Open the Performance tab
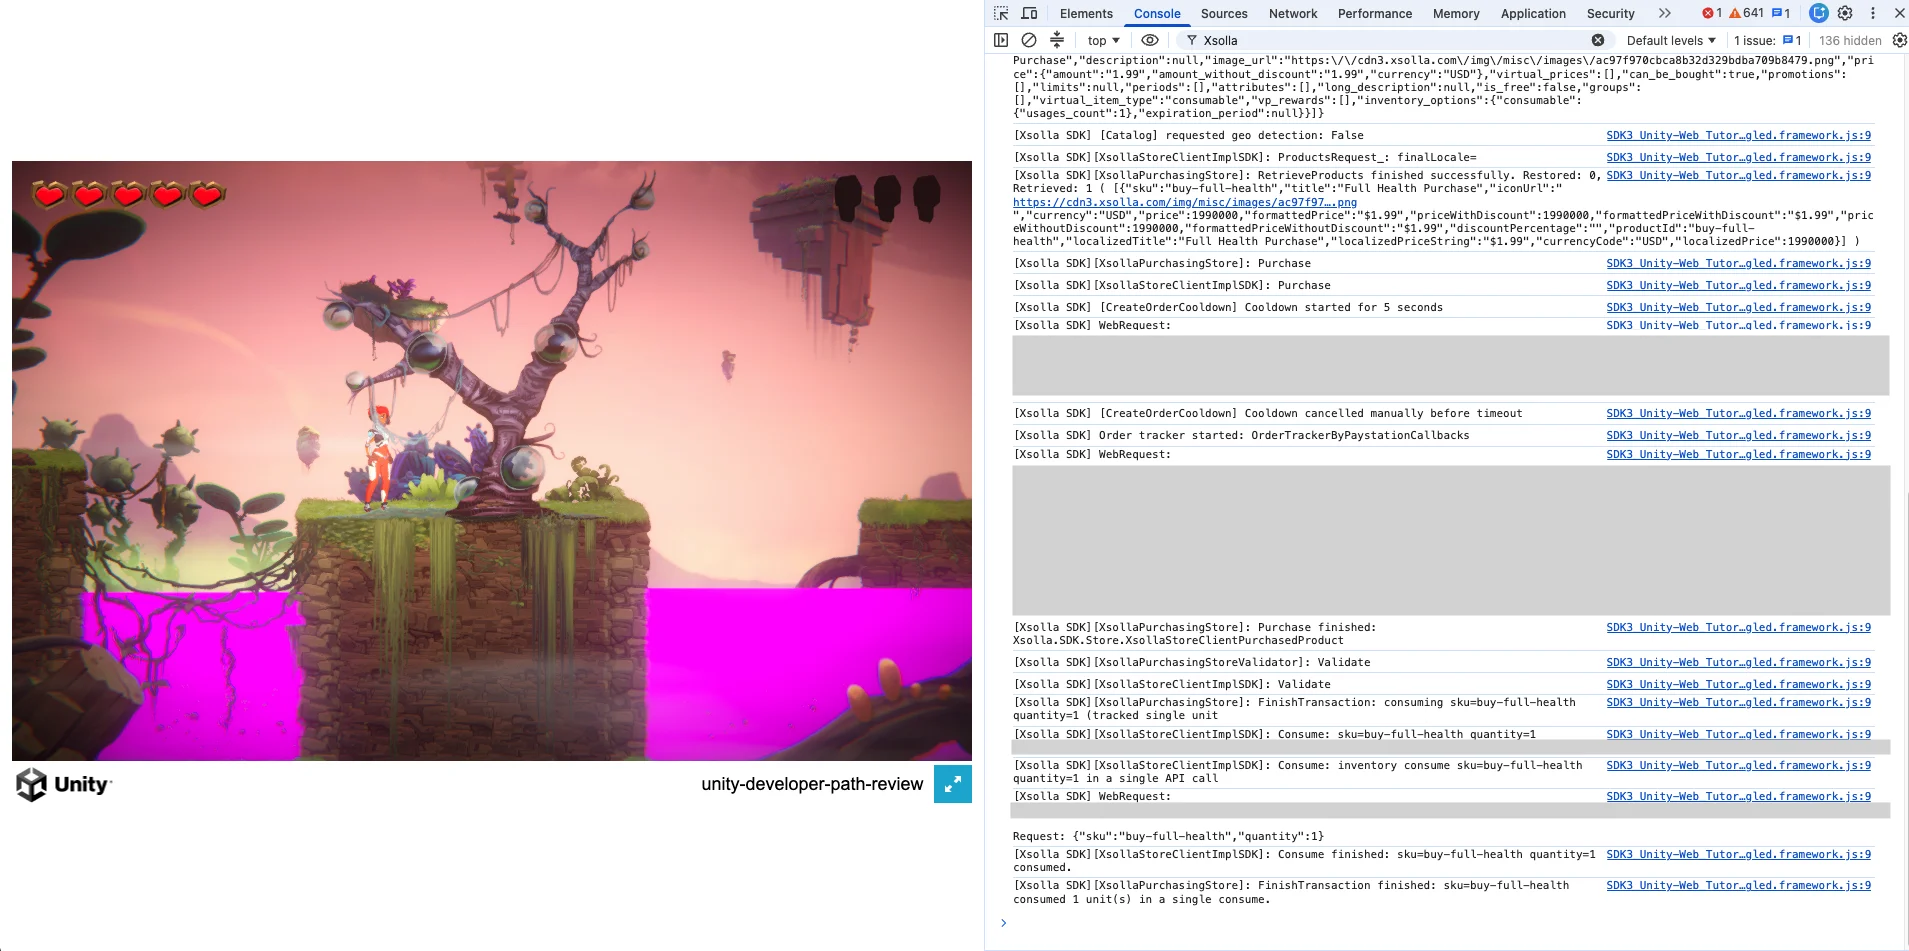The height and width of the screenshot is (951, 1909). [x=1375, y=13]
